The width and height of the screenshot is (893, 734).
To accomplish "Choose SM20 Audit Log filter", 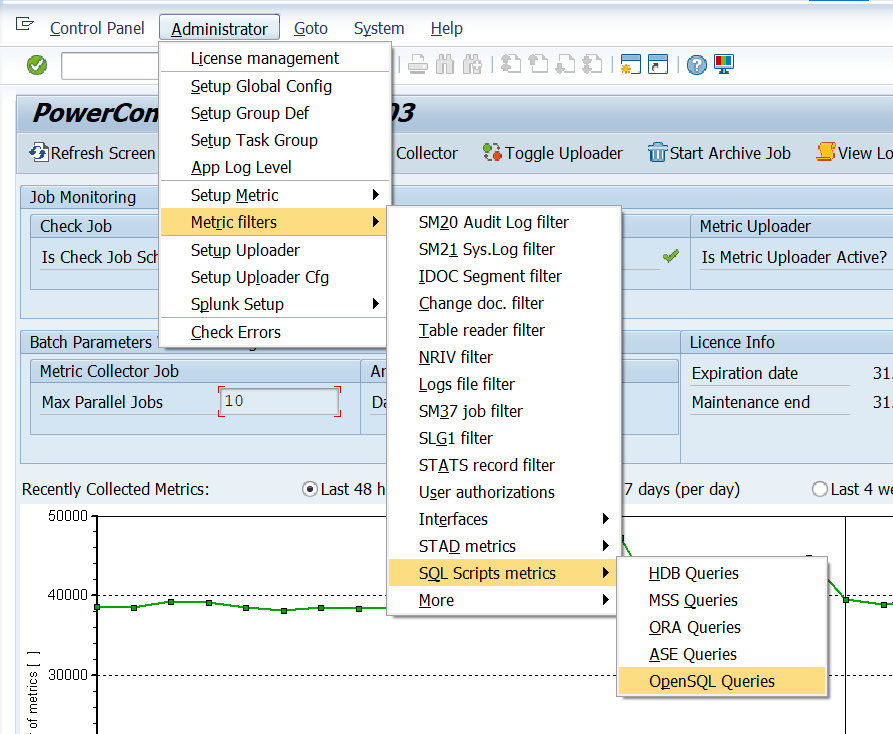I will click(493, 222).
